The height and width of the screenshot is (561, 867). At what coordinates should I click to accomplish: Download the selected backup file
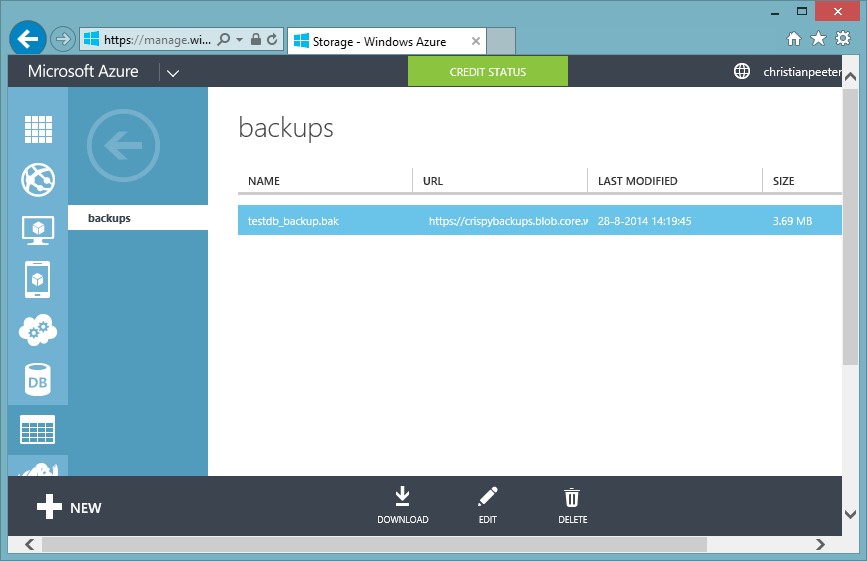click(x=402, y=505)
